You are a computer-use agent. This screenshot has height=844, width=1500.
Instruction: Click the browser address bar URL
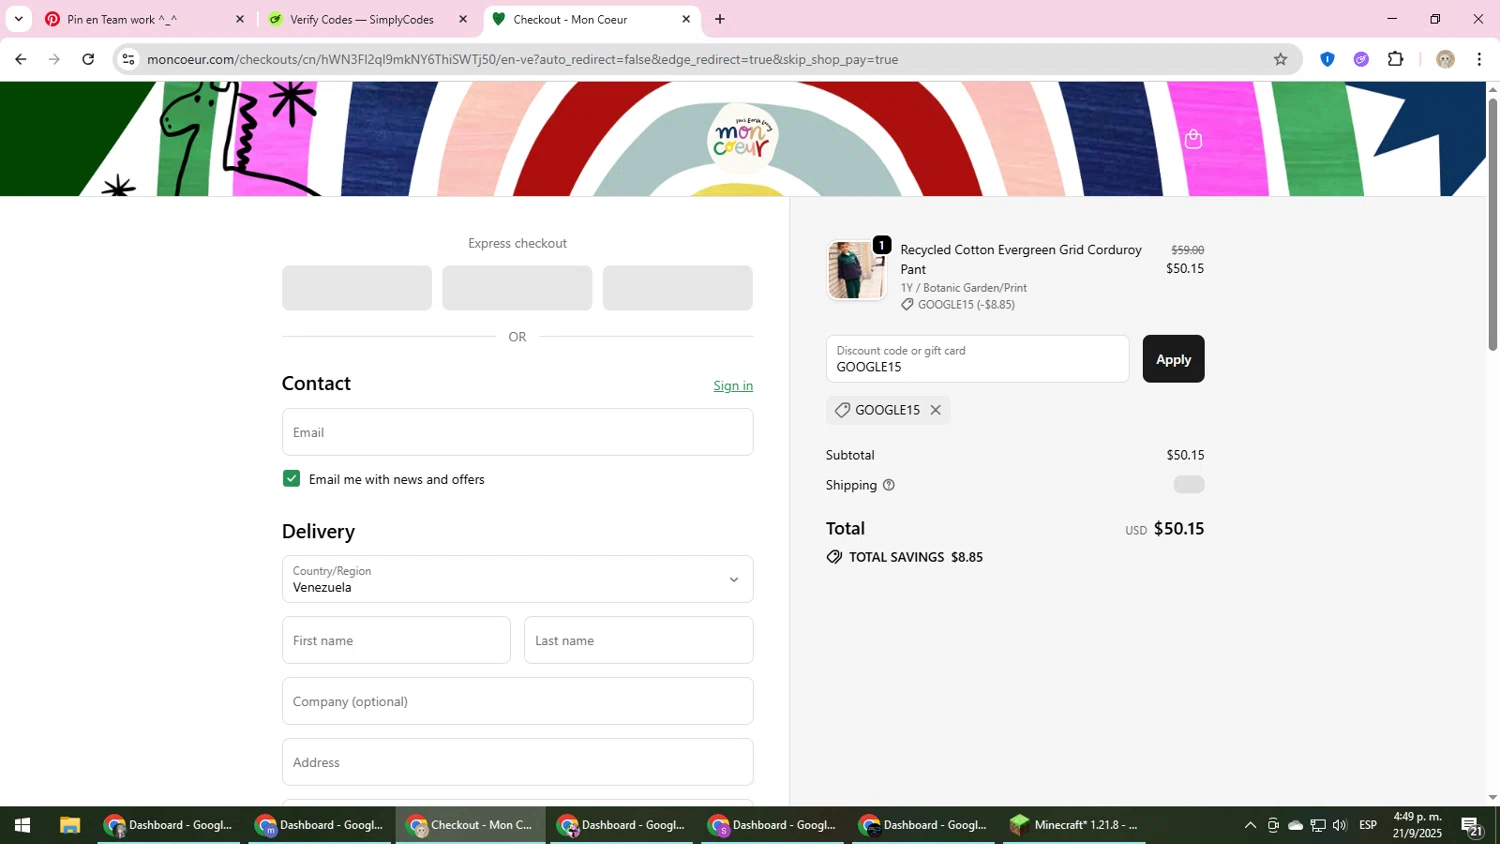pos(522,59)
